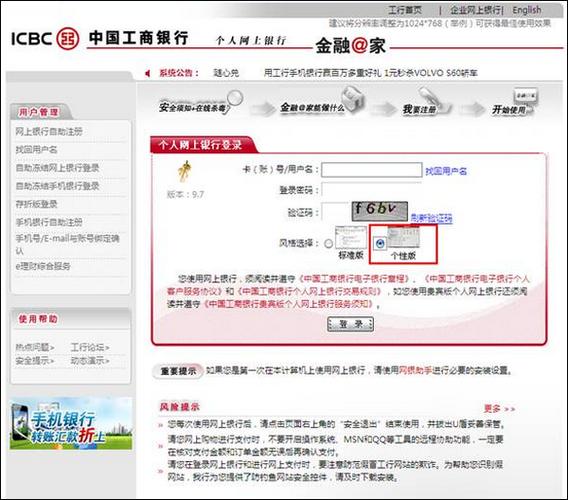Image resolution: width=568 pixels, height=500 pixels.
Task: Click the 手机银行 转账汇款 banner ad
Action: 71,424
